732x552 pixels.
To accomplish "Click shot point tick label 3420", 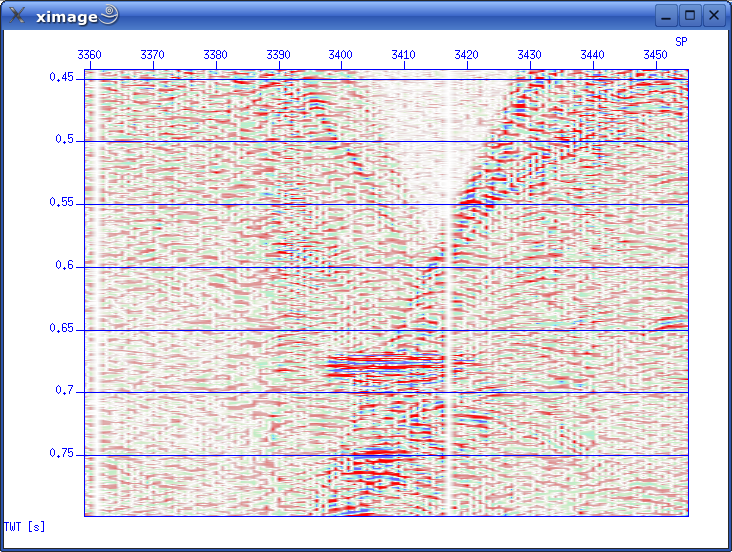I will point(466,54).
